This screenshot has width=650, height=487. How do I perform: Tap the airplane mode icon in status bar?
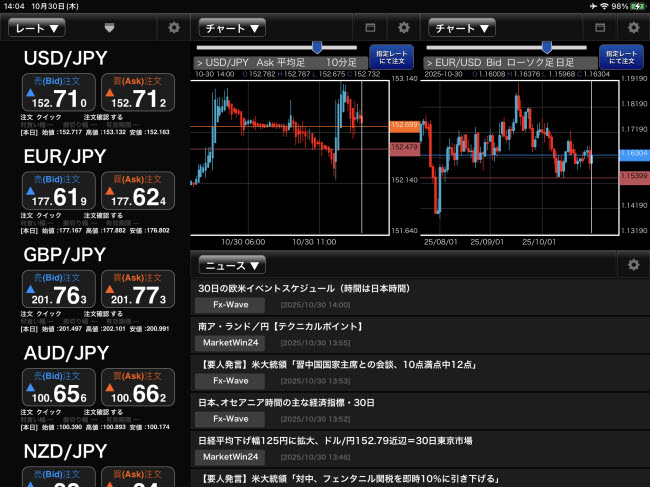594,6
